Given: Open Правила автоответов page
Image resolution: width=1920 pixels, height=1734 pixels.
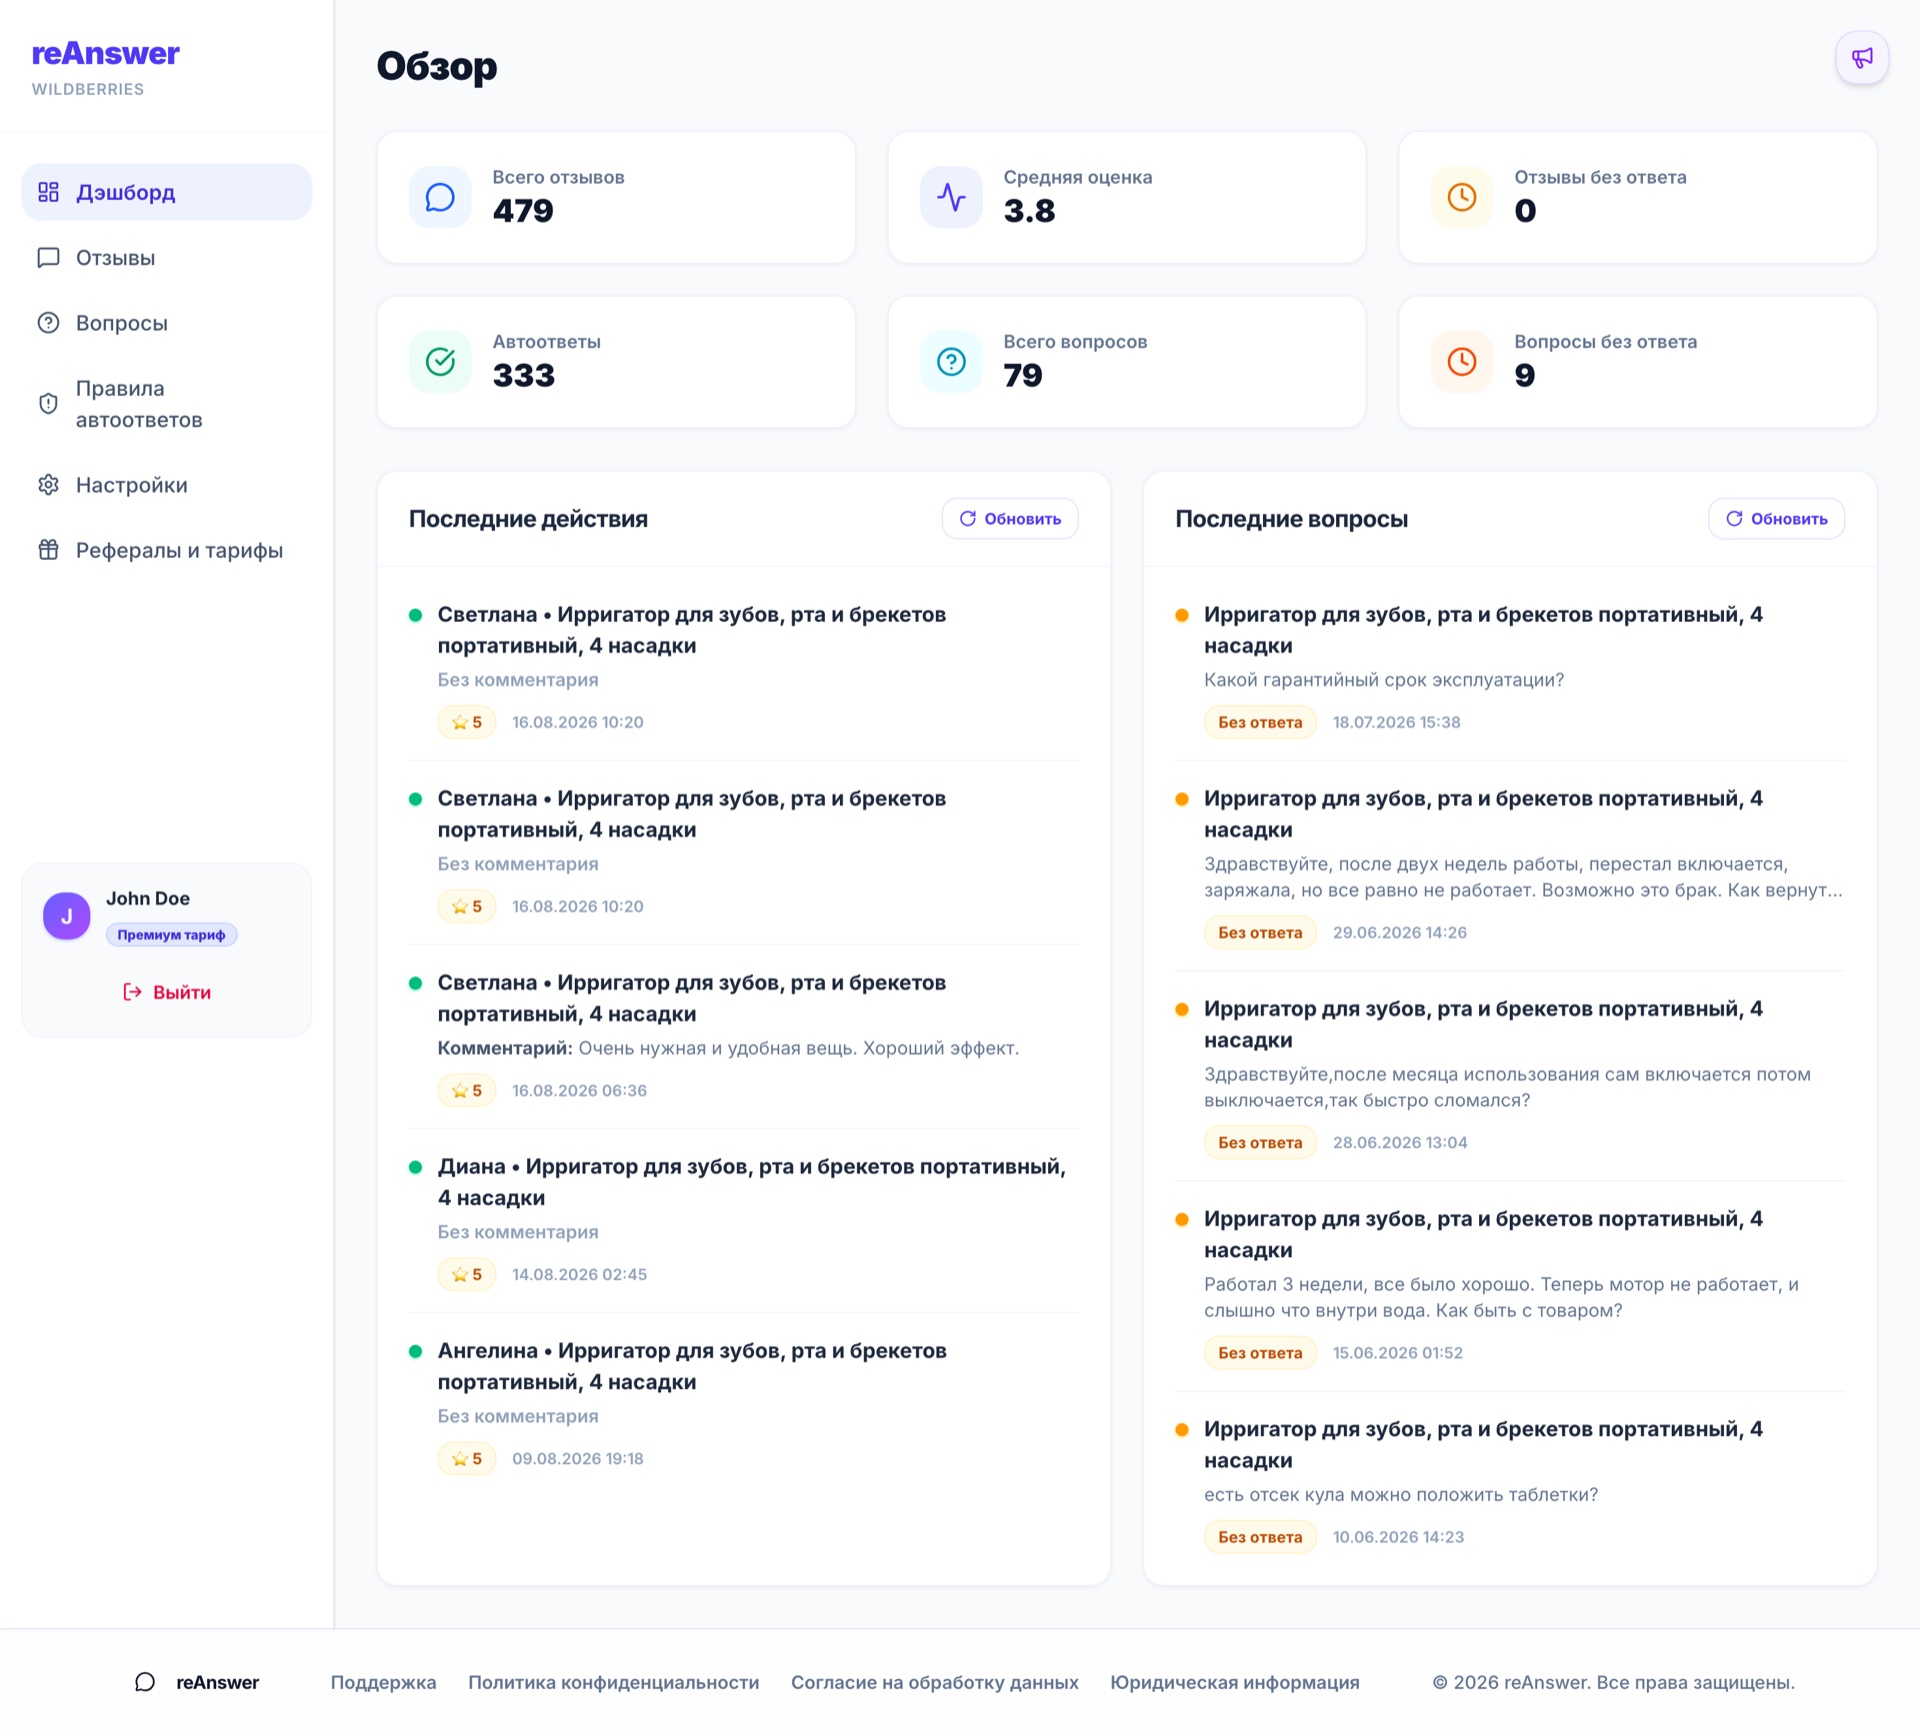Looking at the screenshot, I should (167, 404).
